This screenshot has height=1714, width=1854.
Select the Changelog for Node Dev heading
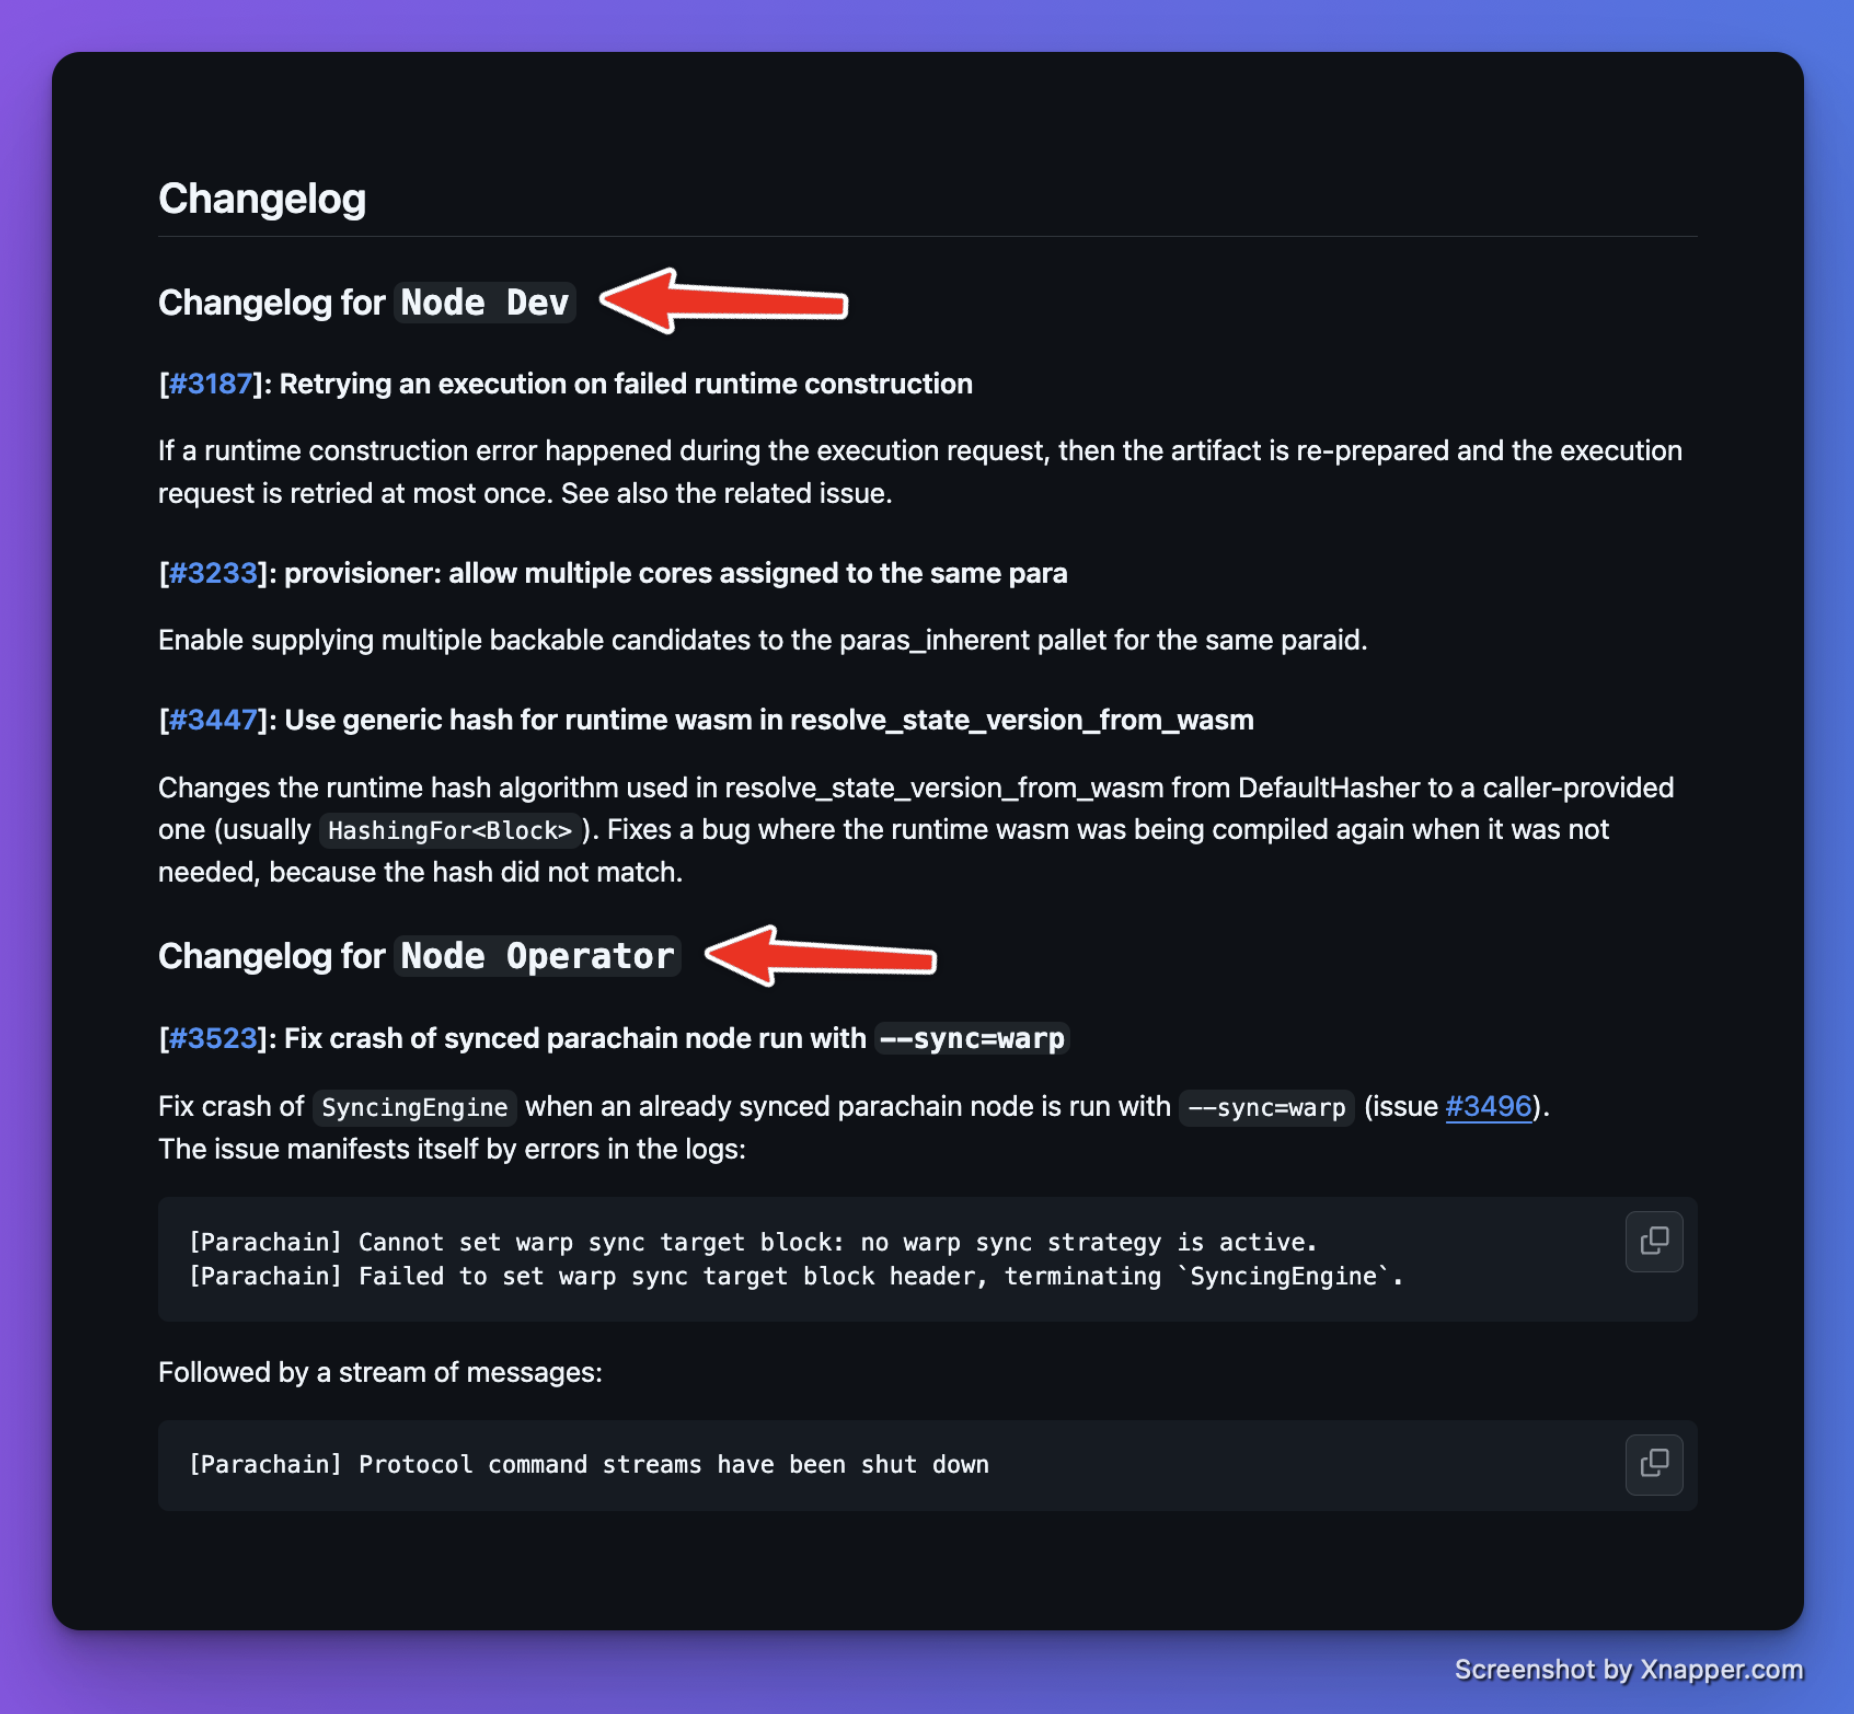pos(366,302)
